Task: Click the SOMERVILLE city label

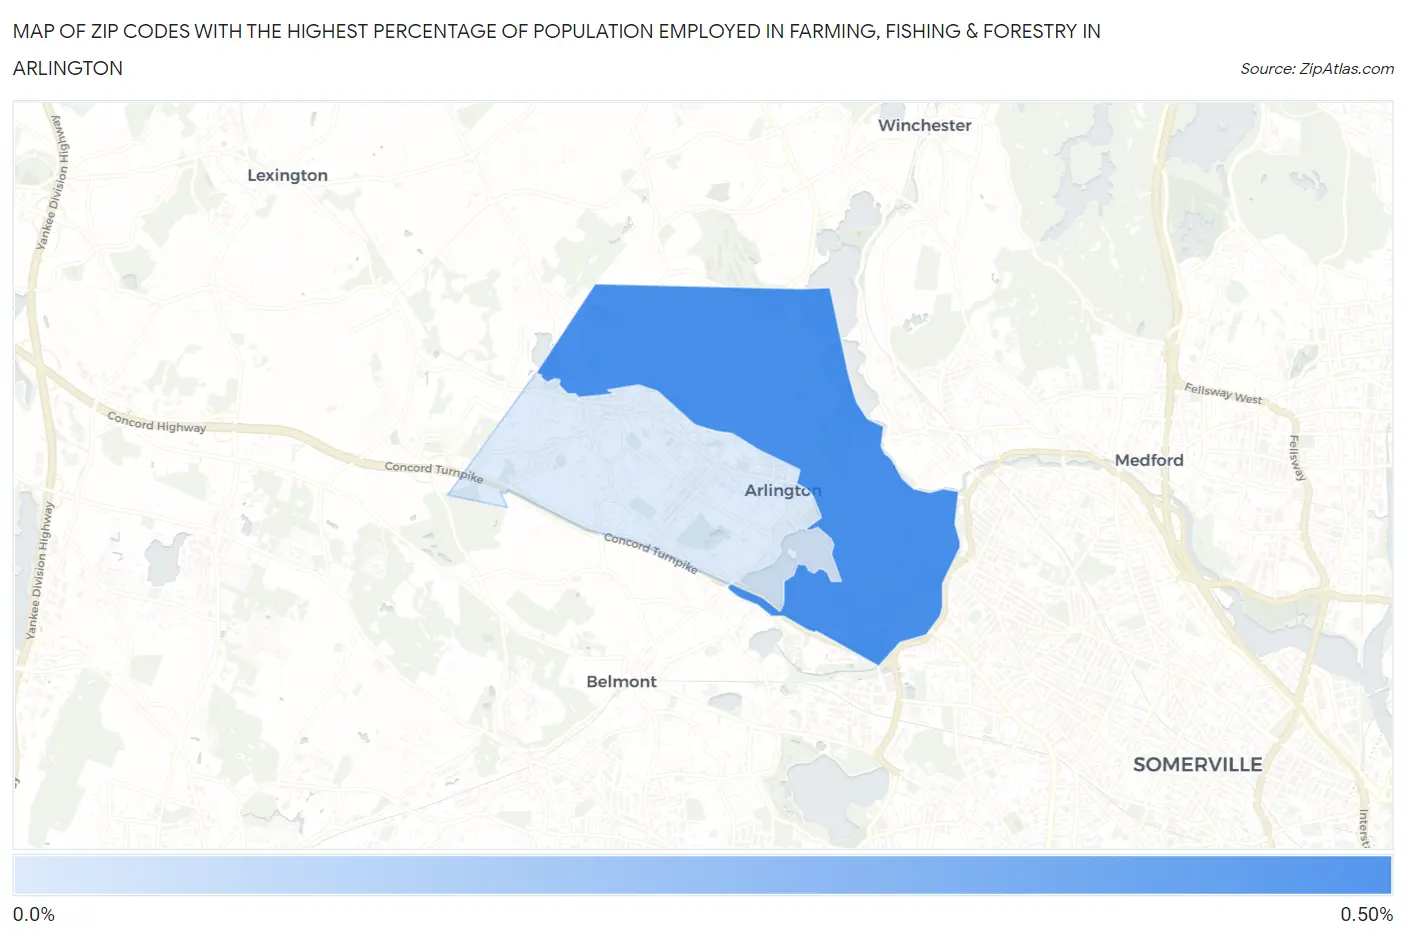Action: point(1197,764)
